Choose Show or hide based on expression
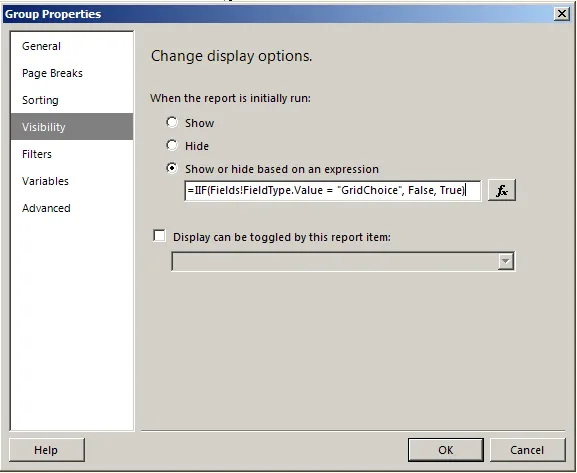 coord(172,169)
